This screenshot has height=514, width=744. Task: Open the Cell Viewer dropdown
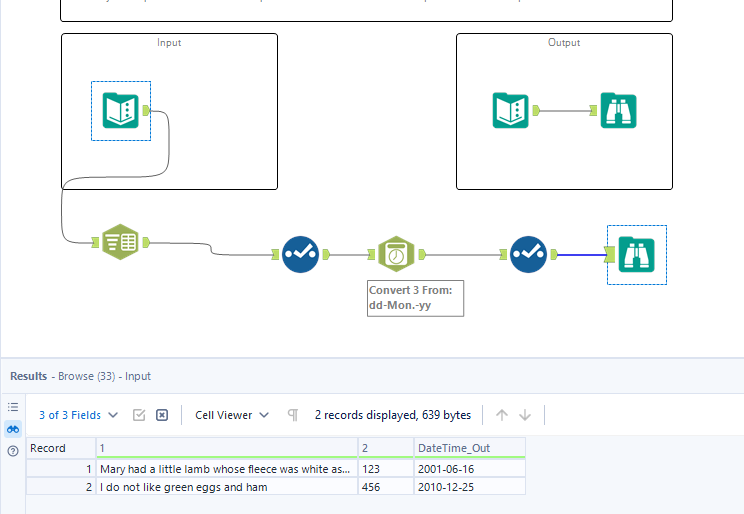coord(232,415)
